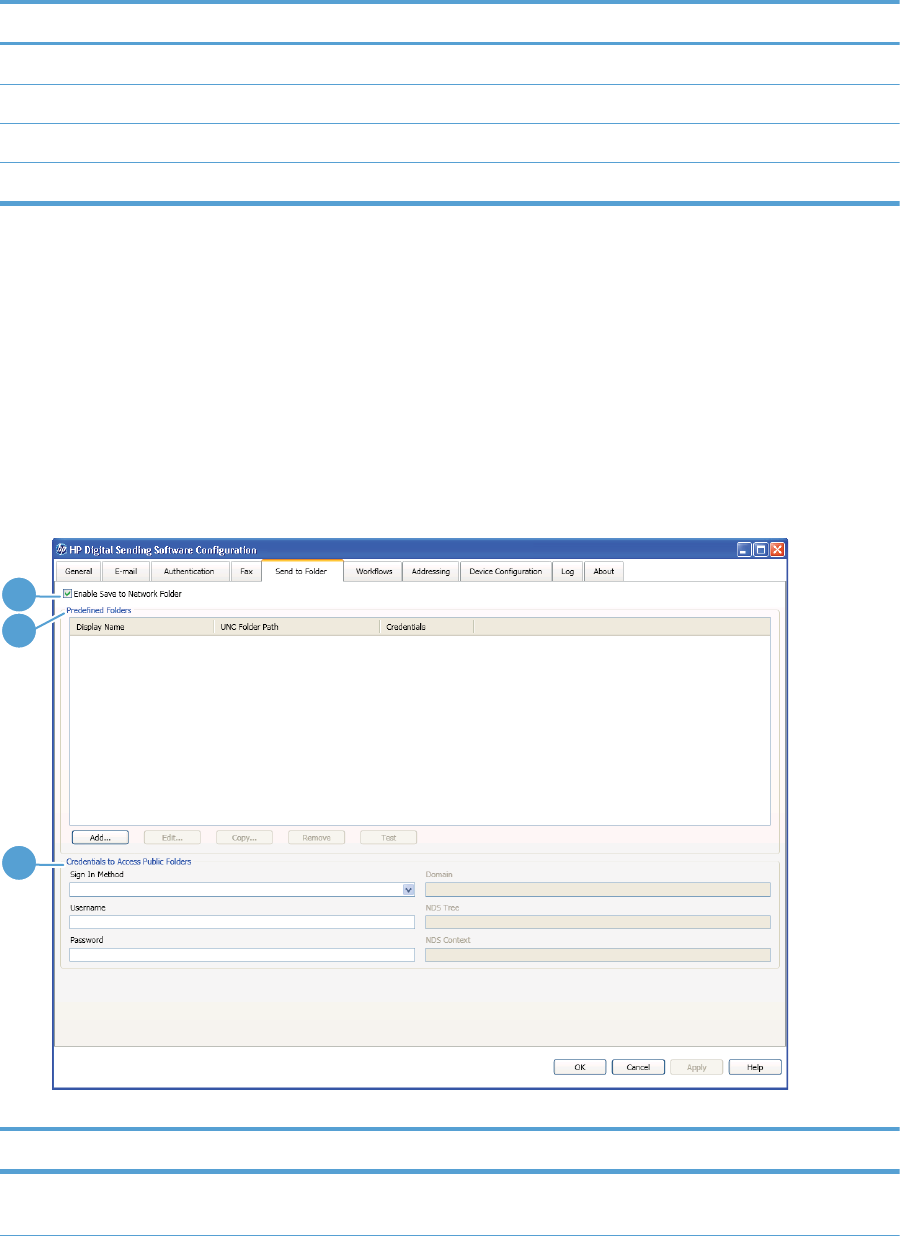Close the HP Digital Sending window
This screenshot has height=1236, width=900.
pos(777,549)
